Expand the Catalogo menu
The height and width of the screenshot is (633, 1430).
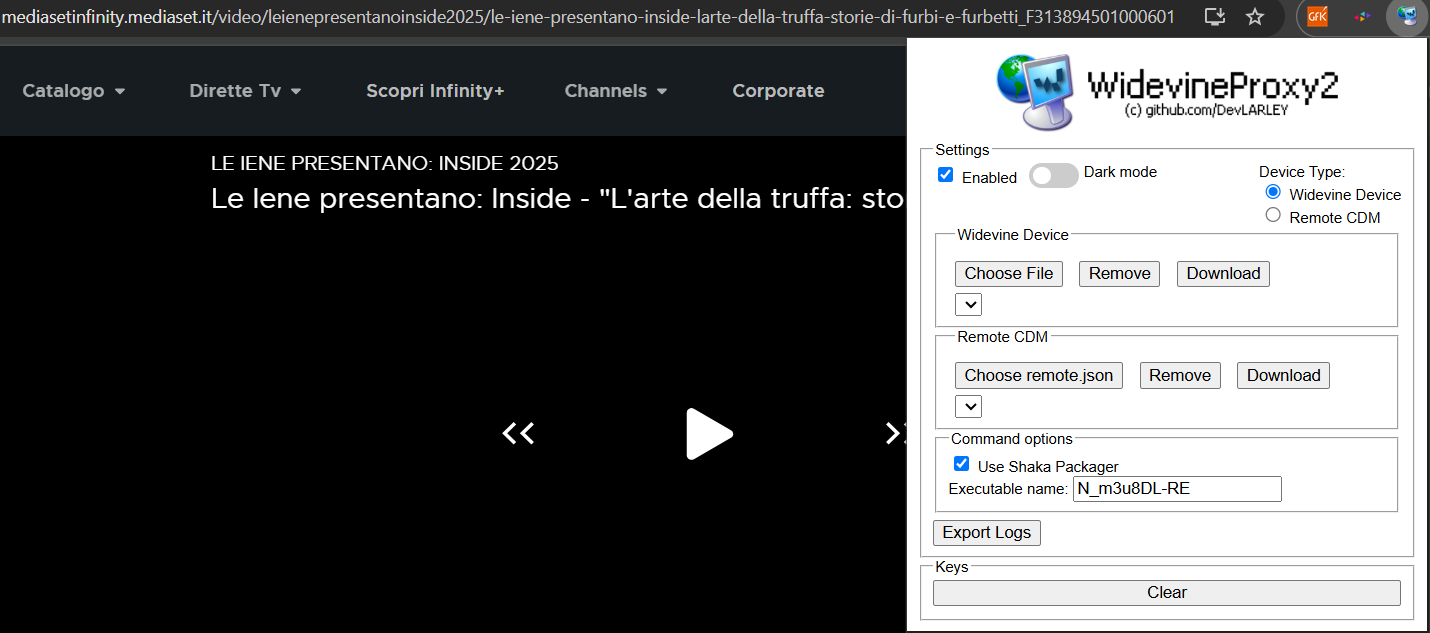(x=74, y=91)
